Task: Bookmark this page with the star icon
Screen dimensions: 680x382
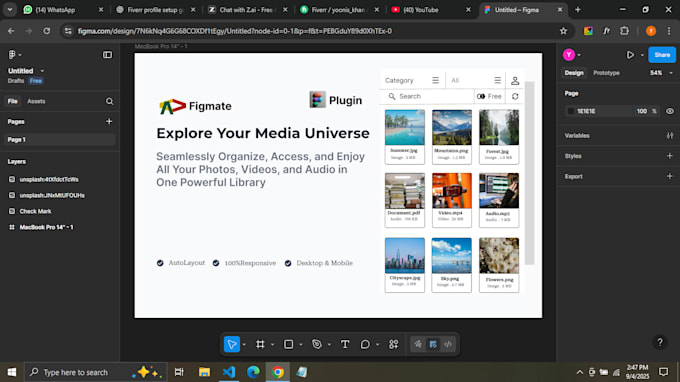Action: (563, 31)
